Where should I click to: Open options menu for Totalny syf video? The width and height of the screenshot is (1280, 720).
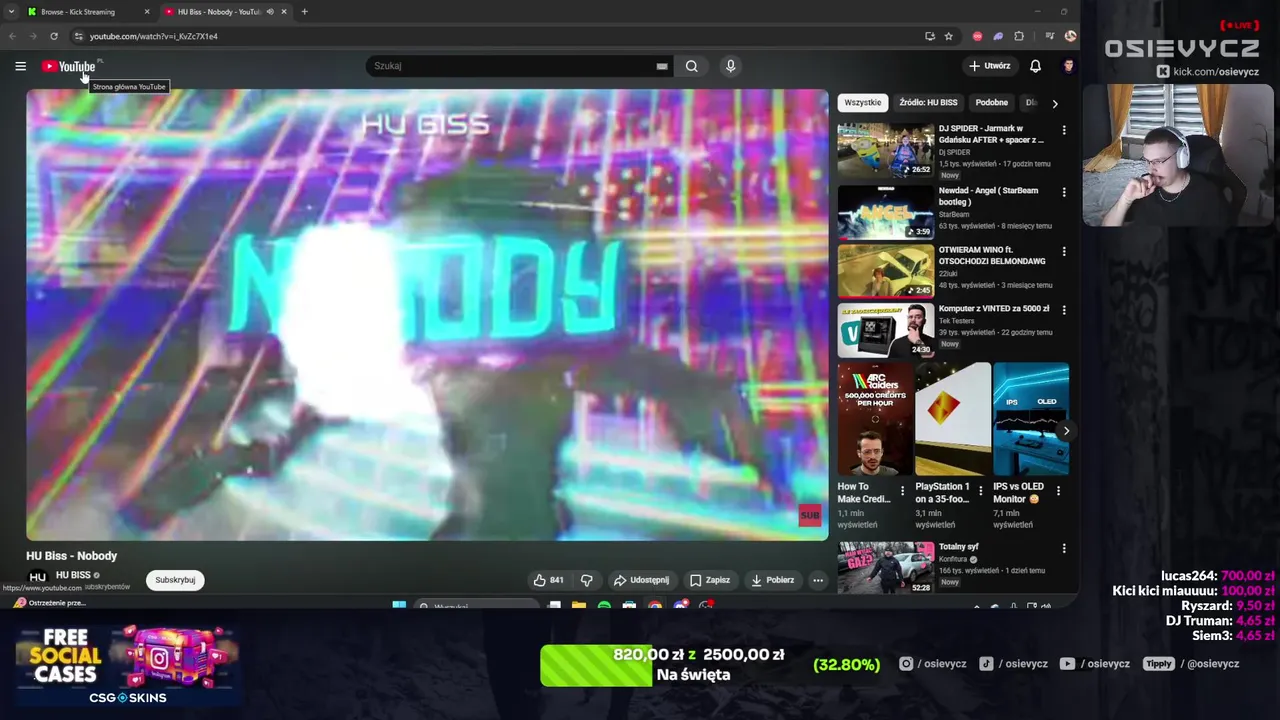[x=1064, y=548]
